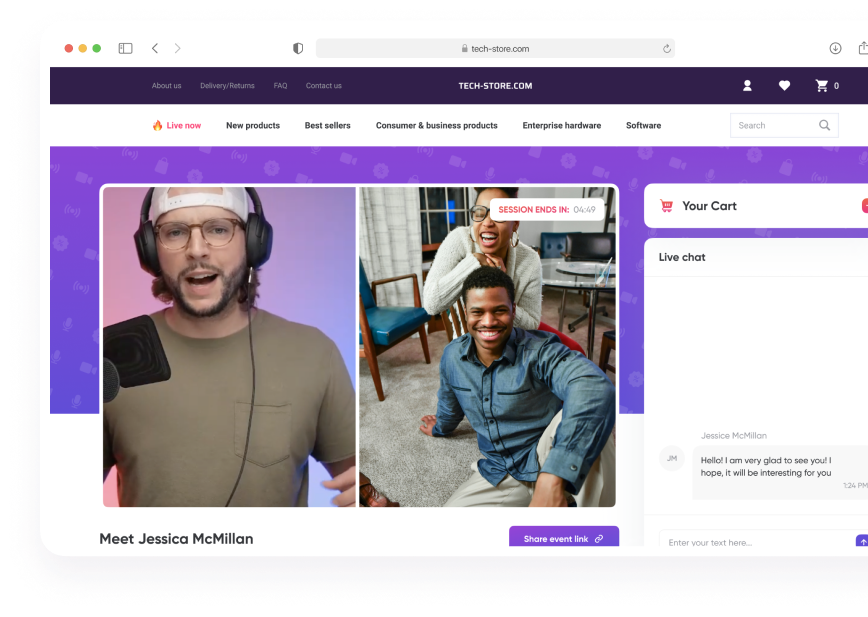This screenshot has width=868, height=617.
Task: Open the privacy shield icon
Action: pyautogui.click(x=298, y=49)
